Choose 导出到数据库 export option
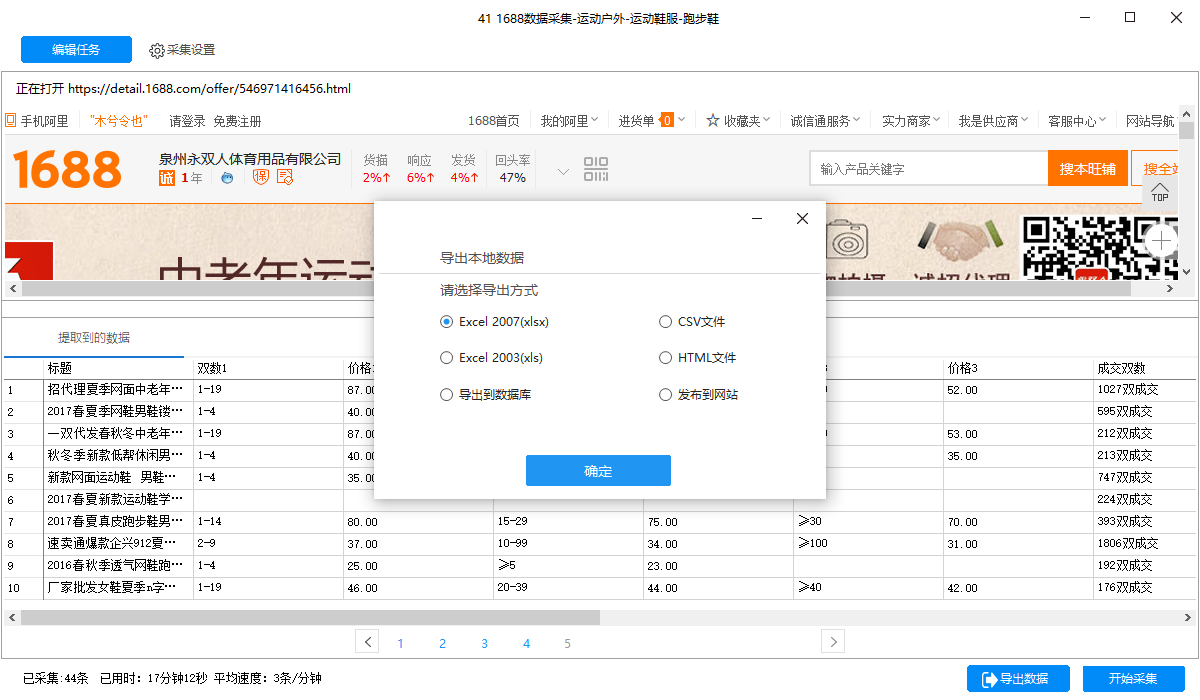 486,395
